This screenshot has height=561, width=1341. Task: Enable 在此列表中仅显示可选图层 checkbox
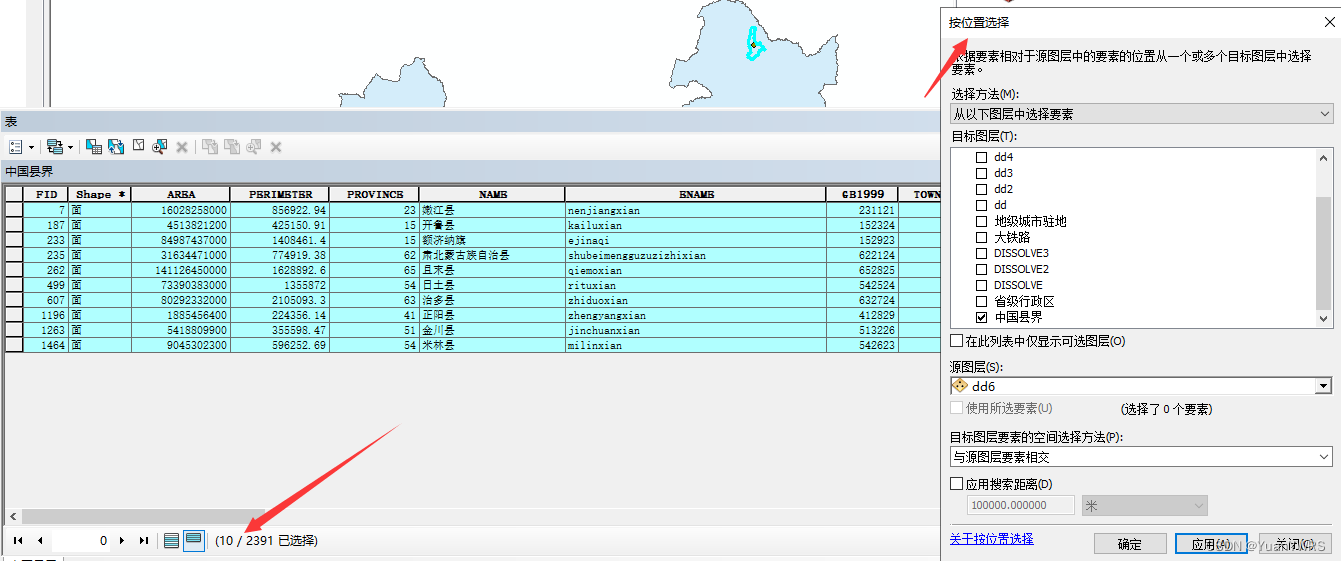[x=957, y=341]
